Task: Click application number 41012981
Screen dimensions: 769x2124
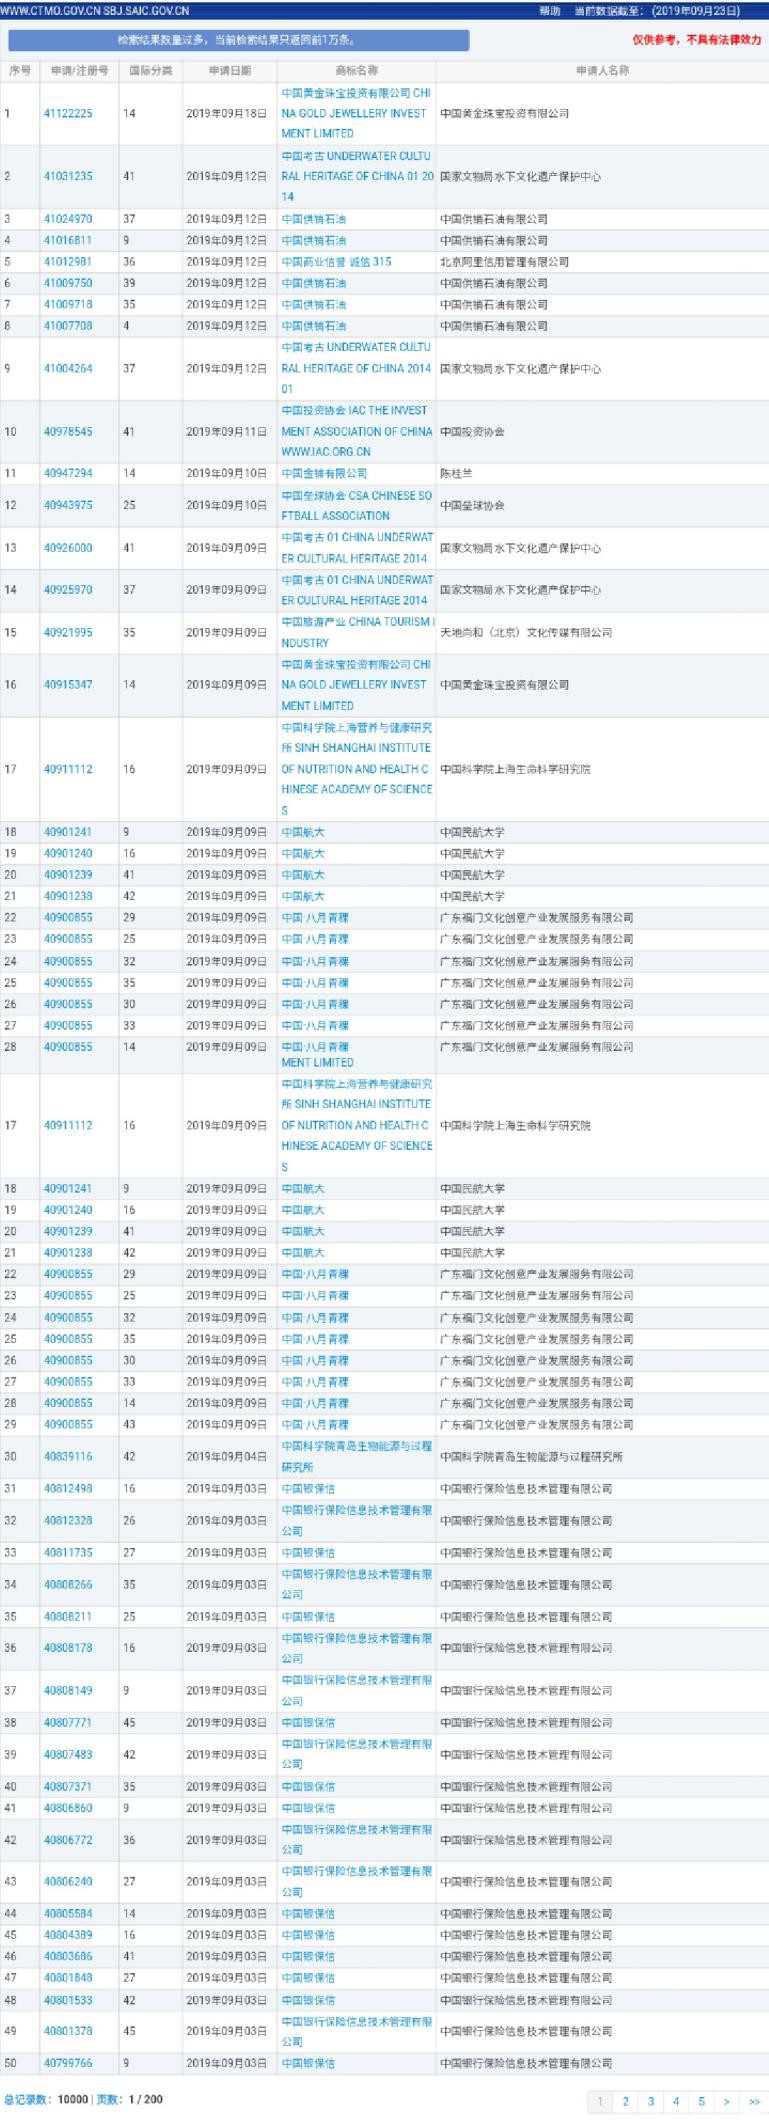Action: tap(68, 262)
